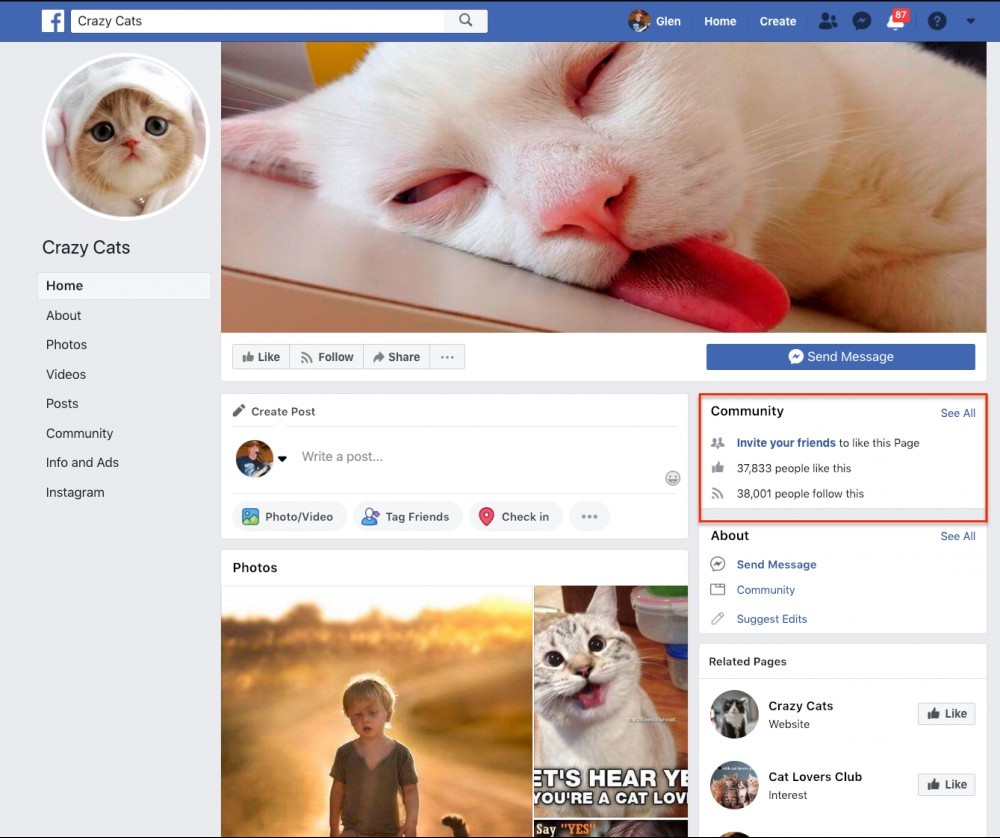
Task: Open Posts in the page sidebar
Action: tap(62, 404)
